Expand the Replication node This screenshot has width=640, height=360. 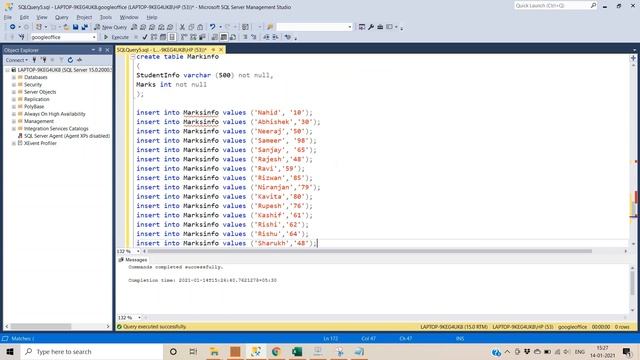click(14, 99)
